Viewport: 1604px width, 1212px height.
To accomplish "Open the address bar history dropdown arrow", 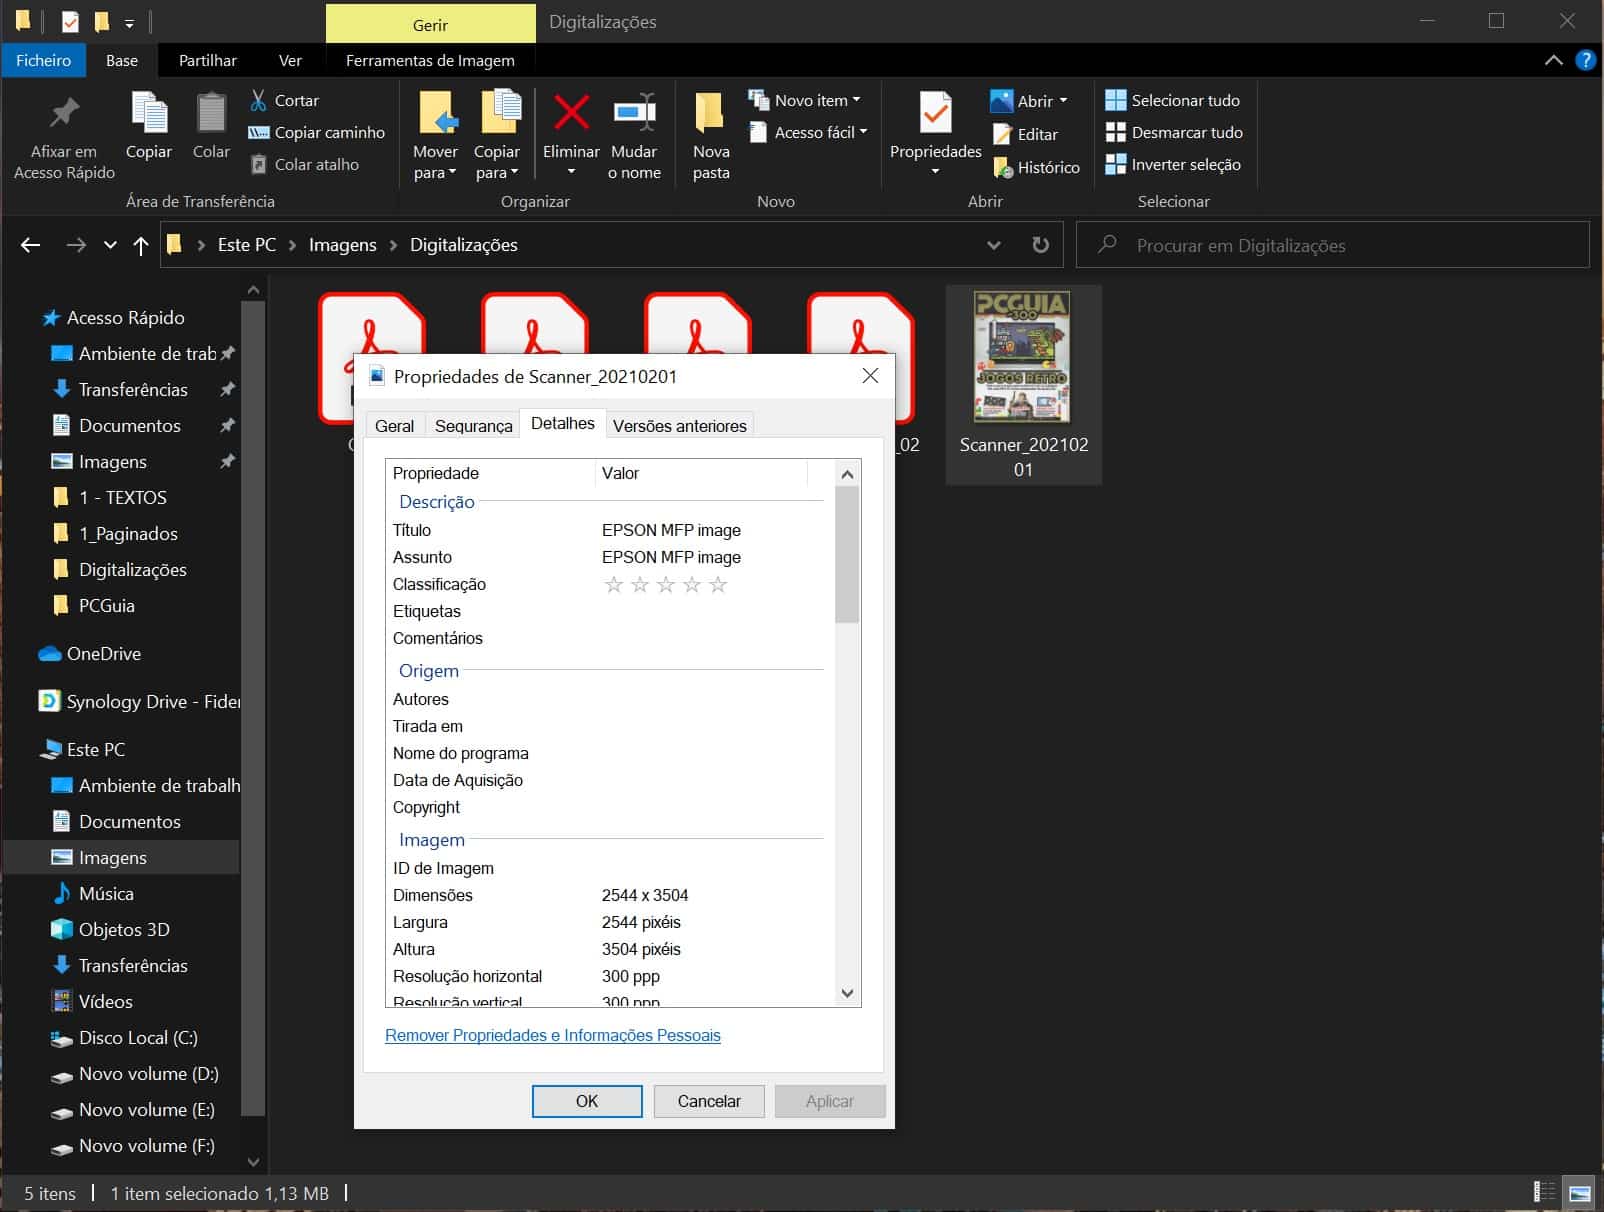I will pos(993,245).
